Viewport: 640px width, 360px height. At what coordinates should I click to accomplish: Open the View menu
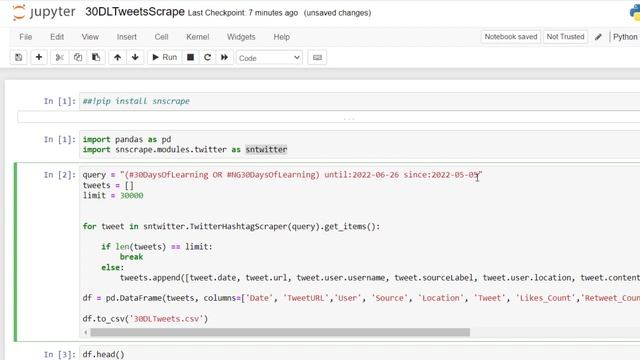click(x=90, y=37)
